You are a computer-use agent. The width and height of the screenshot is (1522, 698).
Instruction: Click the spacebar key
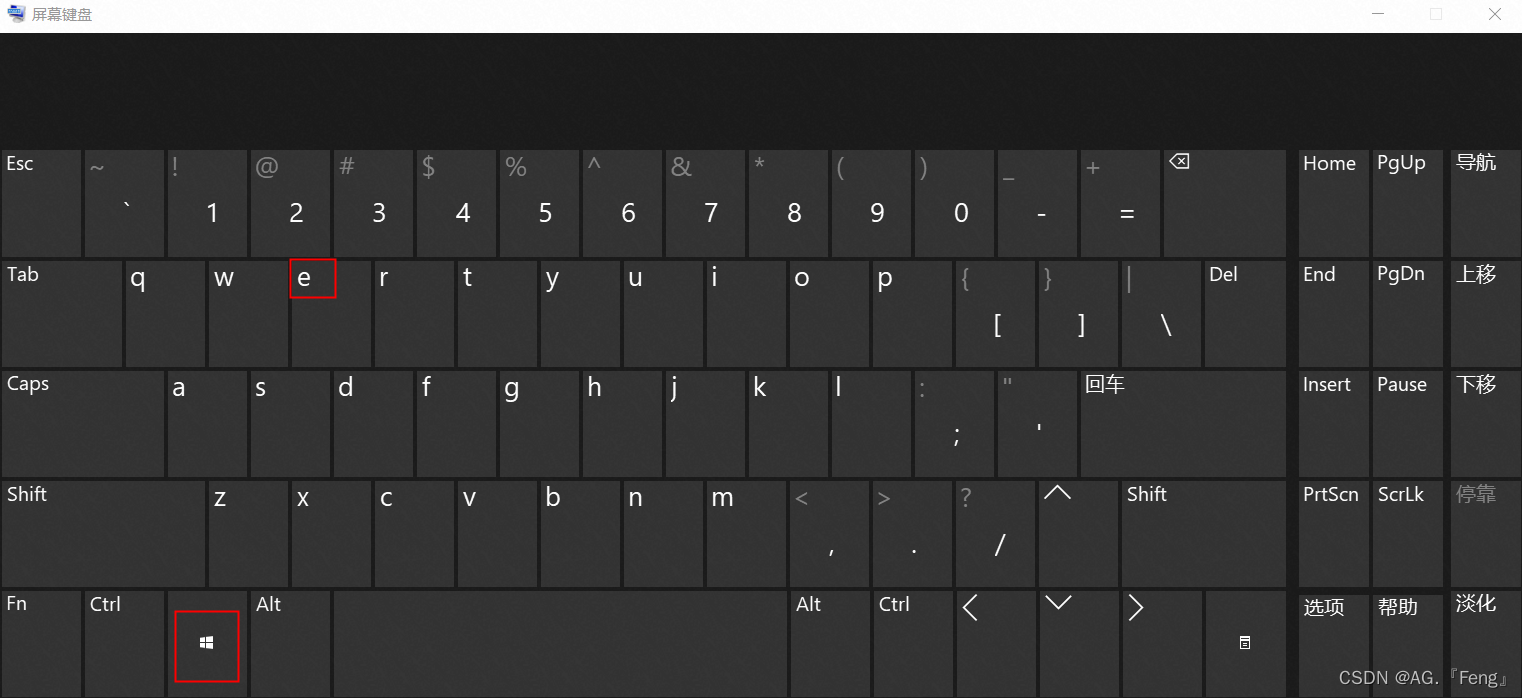tap(560, 642)
